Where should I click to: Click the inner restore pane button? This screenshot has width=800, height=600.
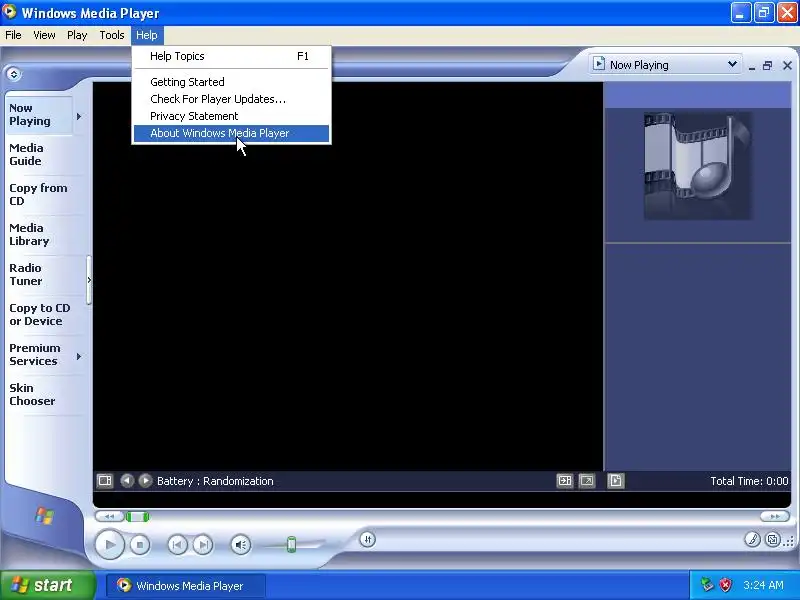767,65
